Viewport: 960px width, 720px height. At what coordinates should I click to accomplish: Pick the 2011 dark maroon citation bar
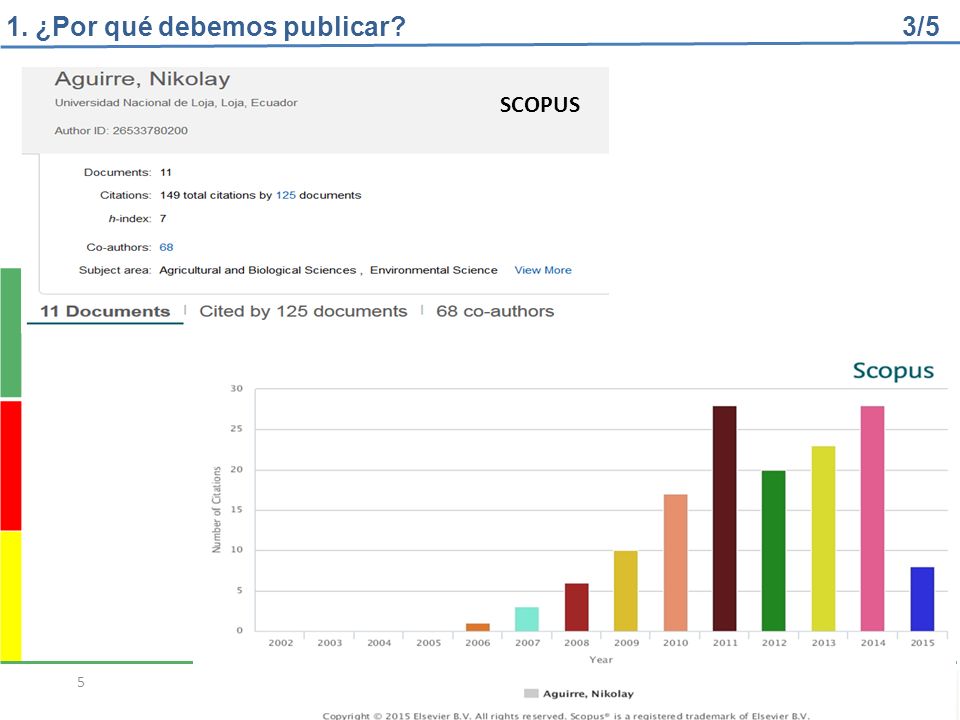pos(725,518)
